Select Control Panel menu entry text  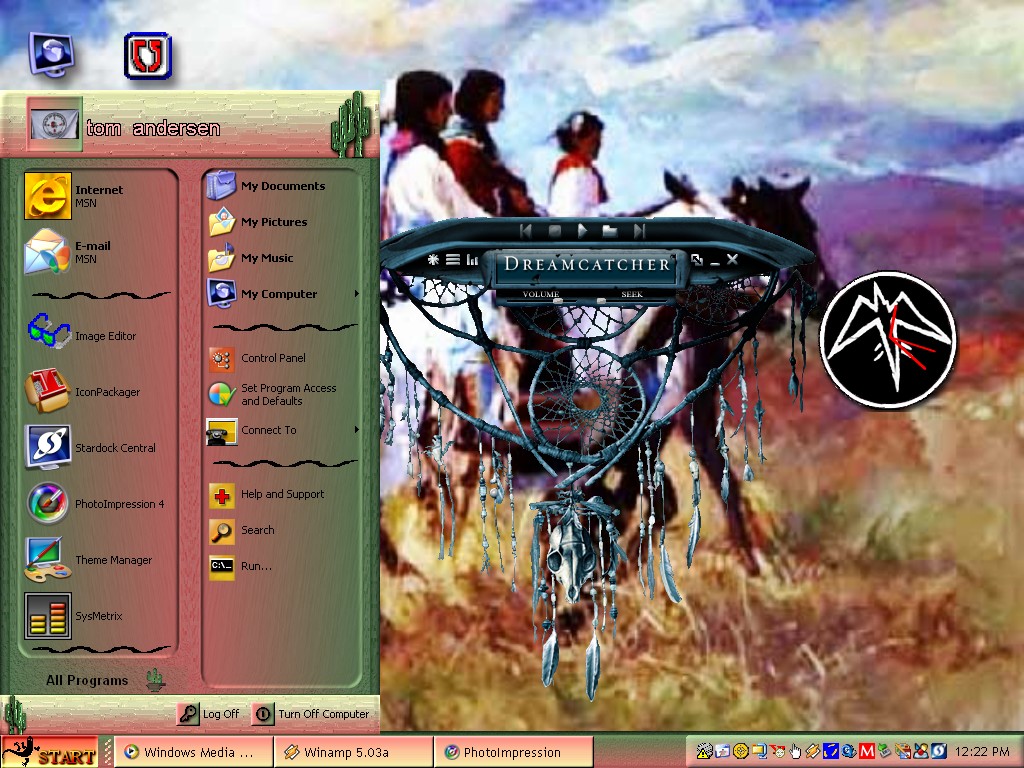pyautogui.click(x=273, y=358)
